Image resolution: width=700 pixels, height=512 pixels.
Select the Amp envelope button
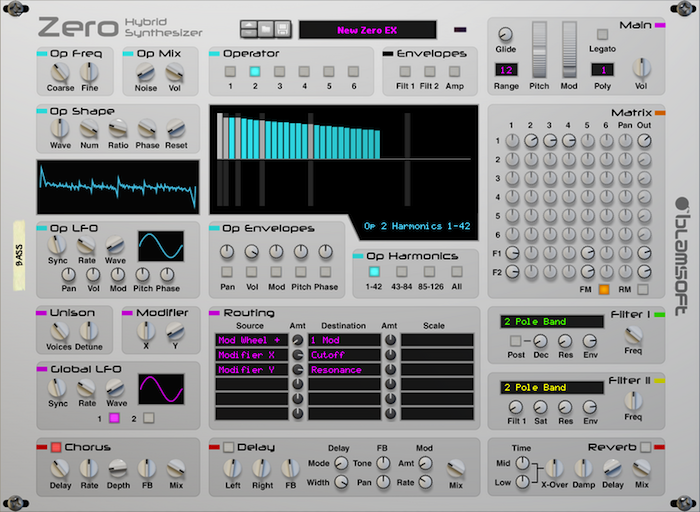click(454, 71)
